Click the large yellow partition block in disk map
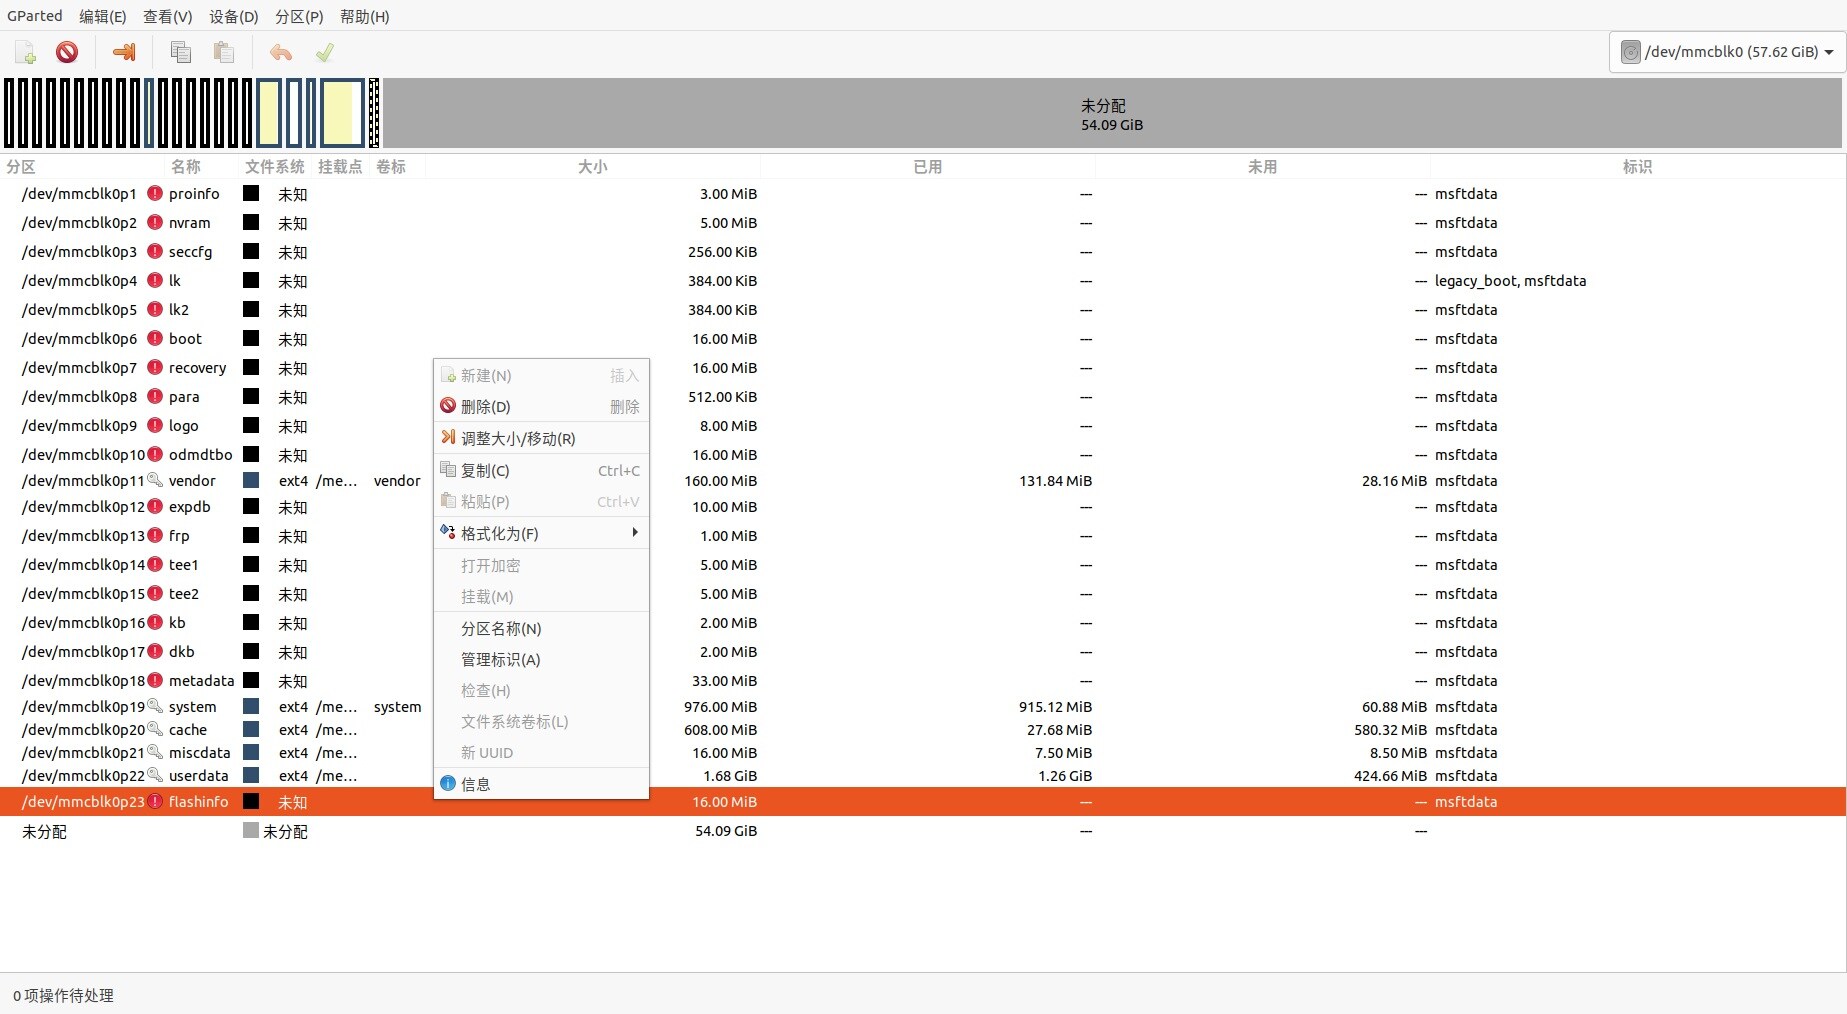 [x=342, y=113]
